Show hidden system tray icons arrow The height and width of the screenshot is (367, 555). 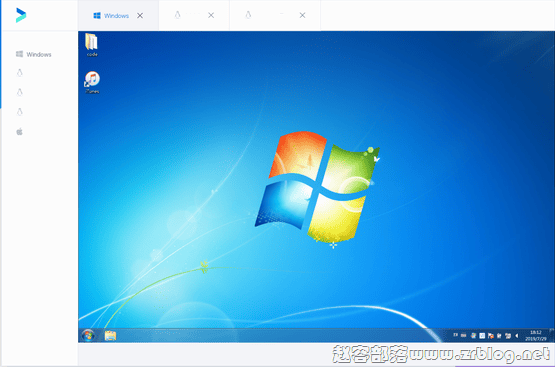tap(516, 336)
